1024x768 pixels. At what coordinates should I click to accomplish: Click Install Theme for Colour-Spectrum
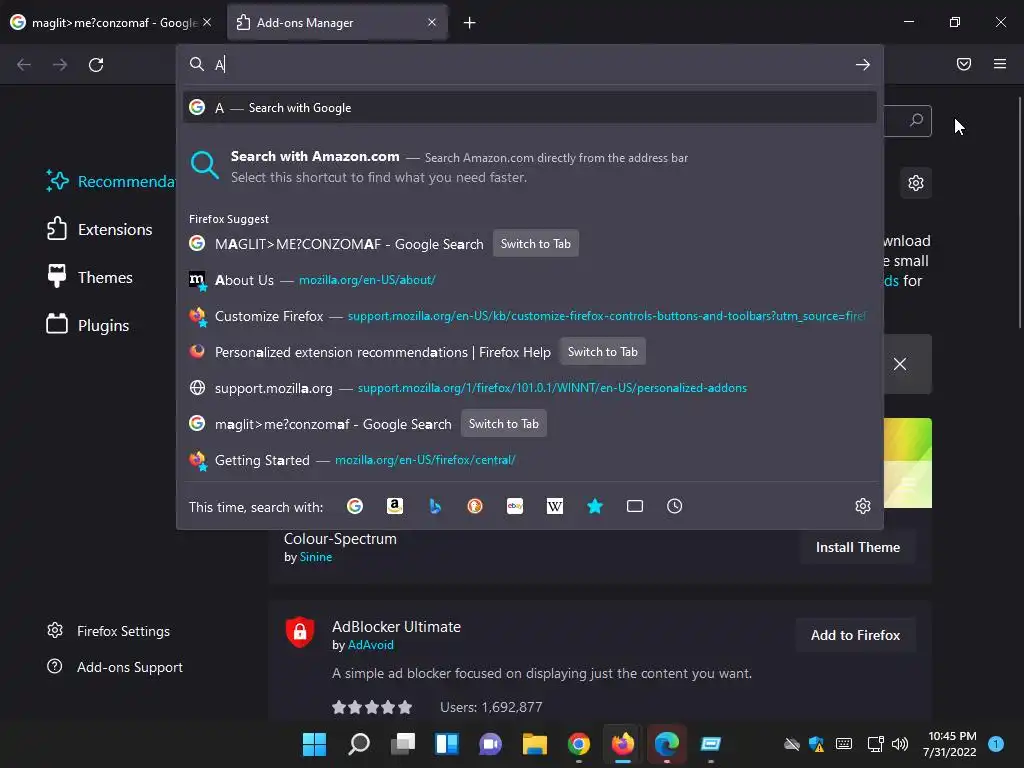tap(857, 547)
